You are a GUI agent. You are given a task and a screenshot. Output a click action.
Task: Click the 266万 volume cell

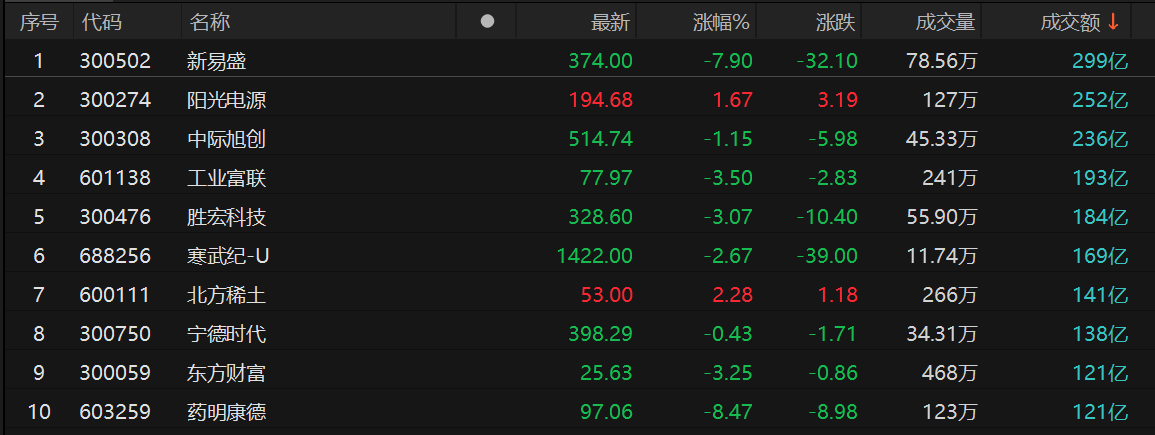(x=949, y=295)
